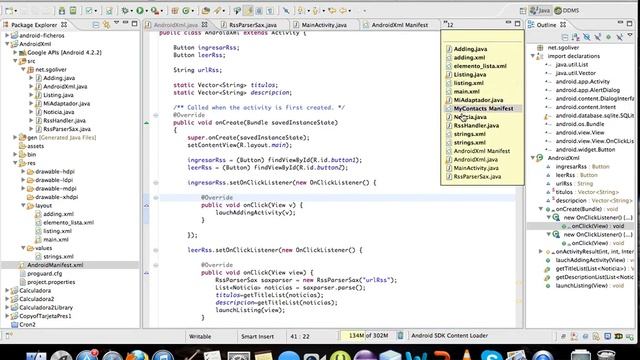Click the Debug bug toolbar icon

(125, 11)
